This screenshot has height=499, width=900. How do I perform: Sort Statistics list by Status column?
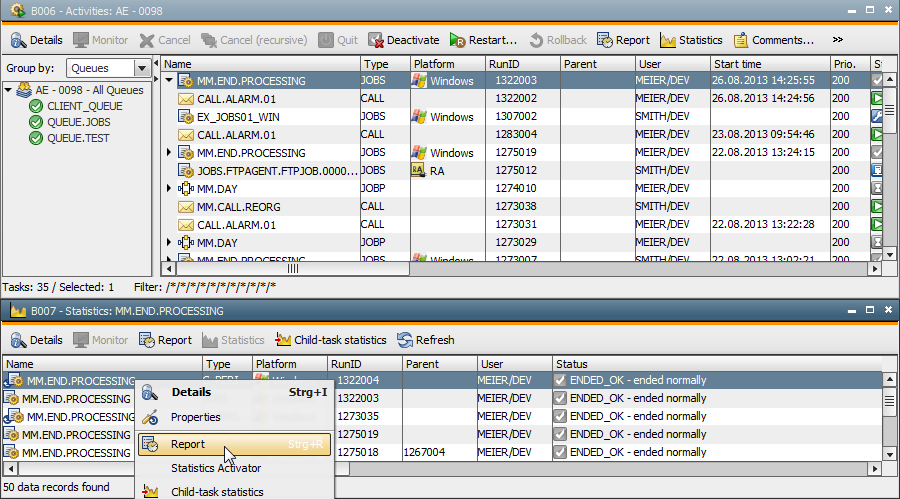click(x=717, y=364)
